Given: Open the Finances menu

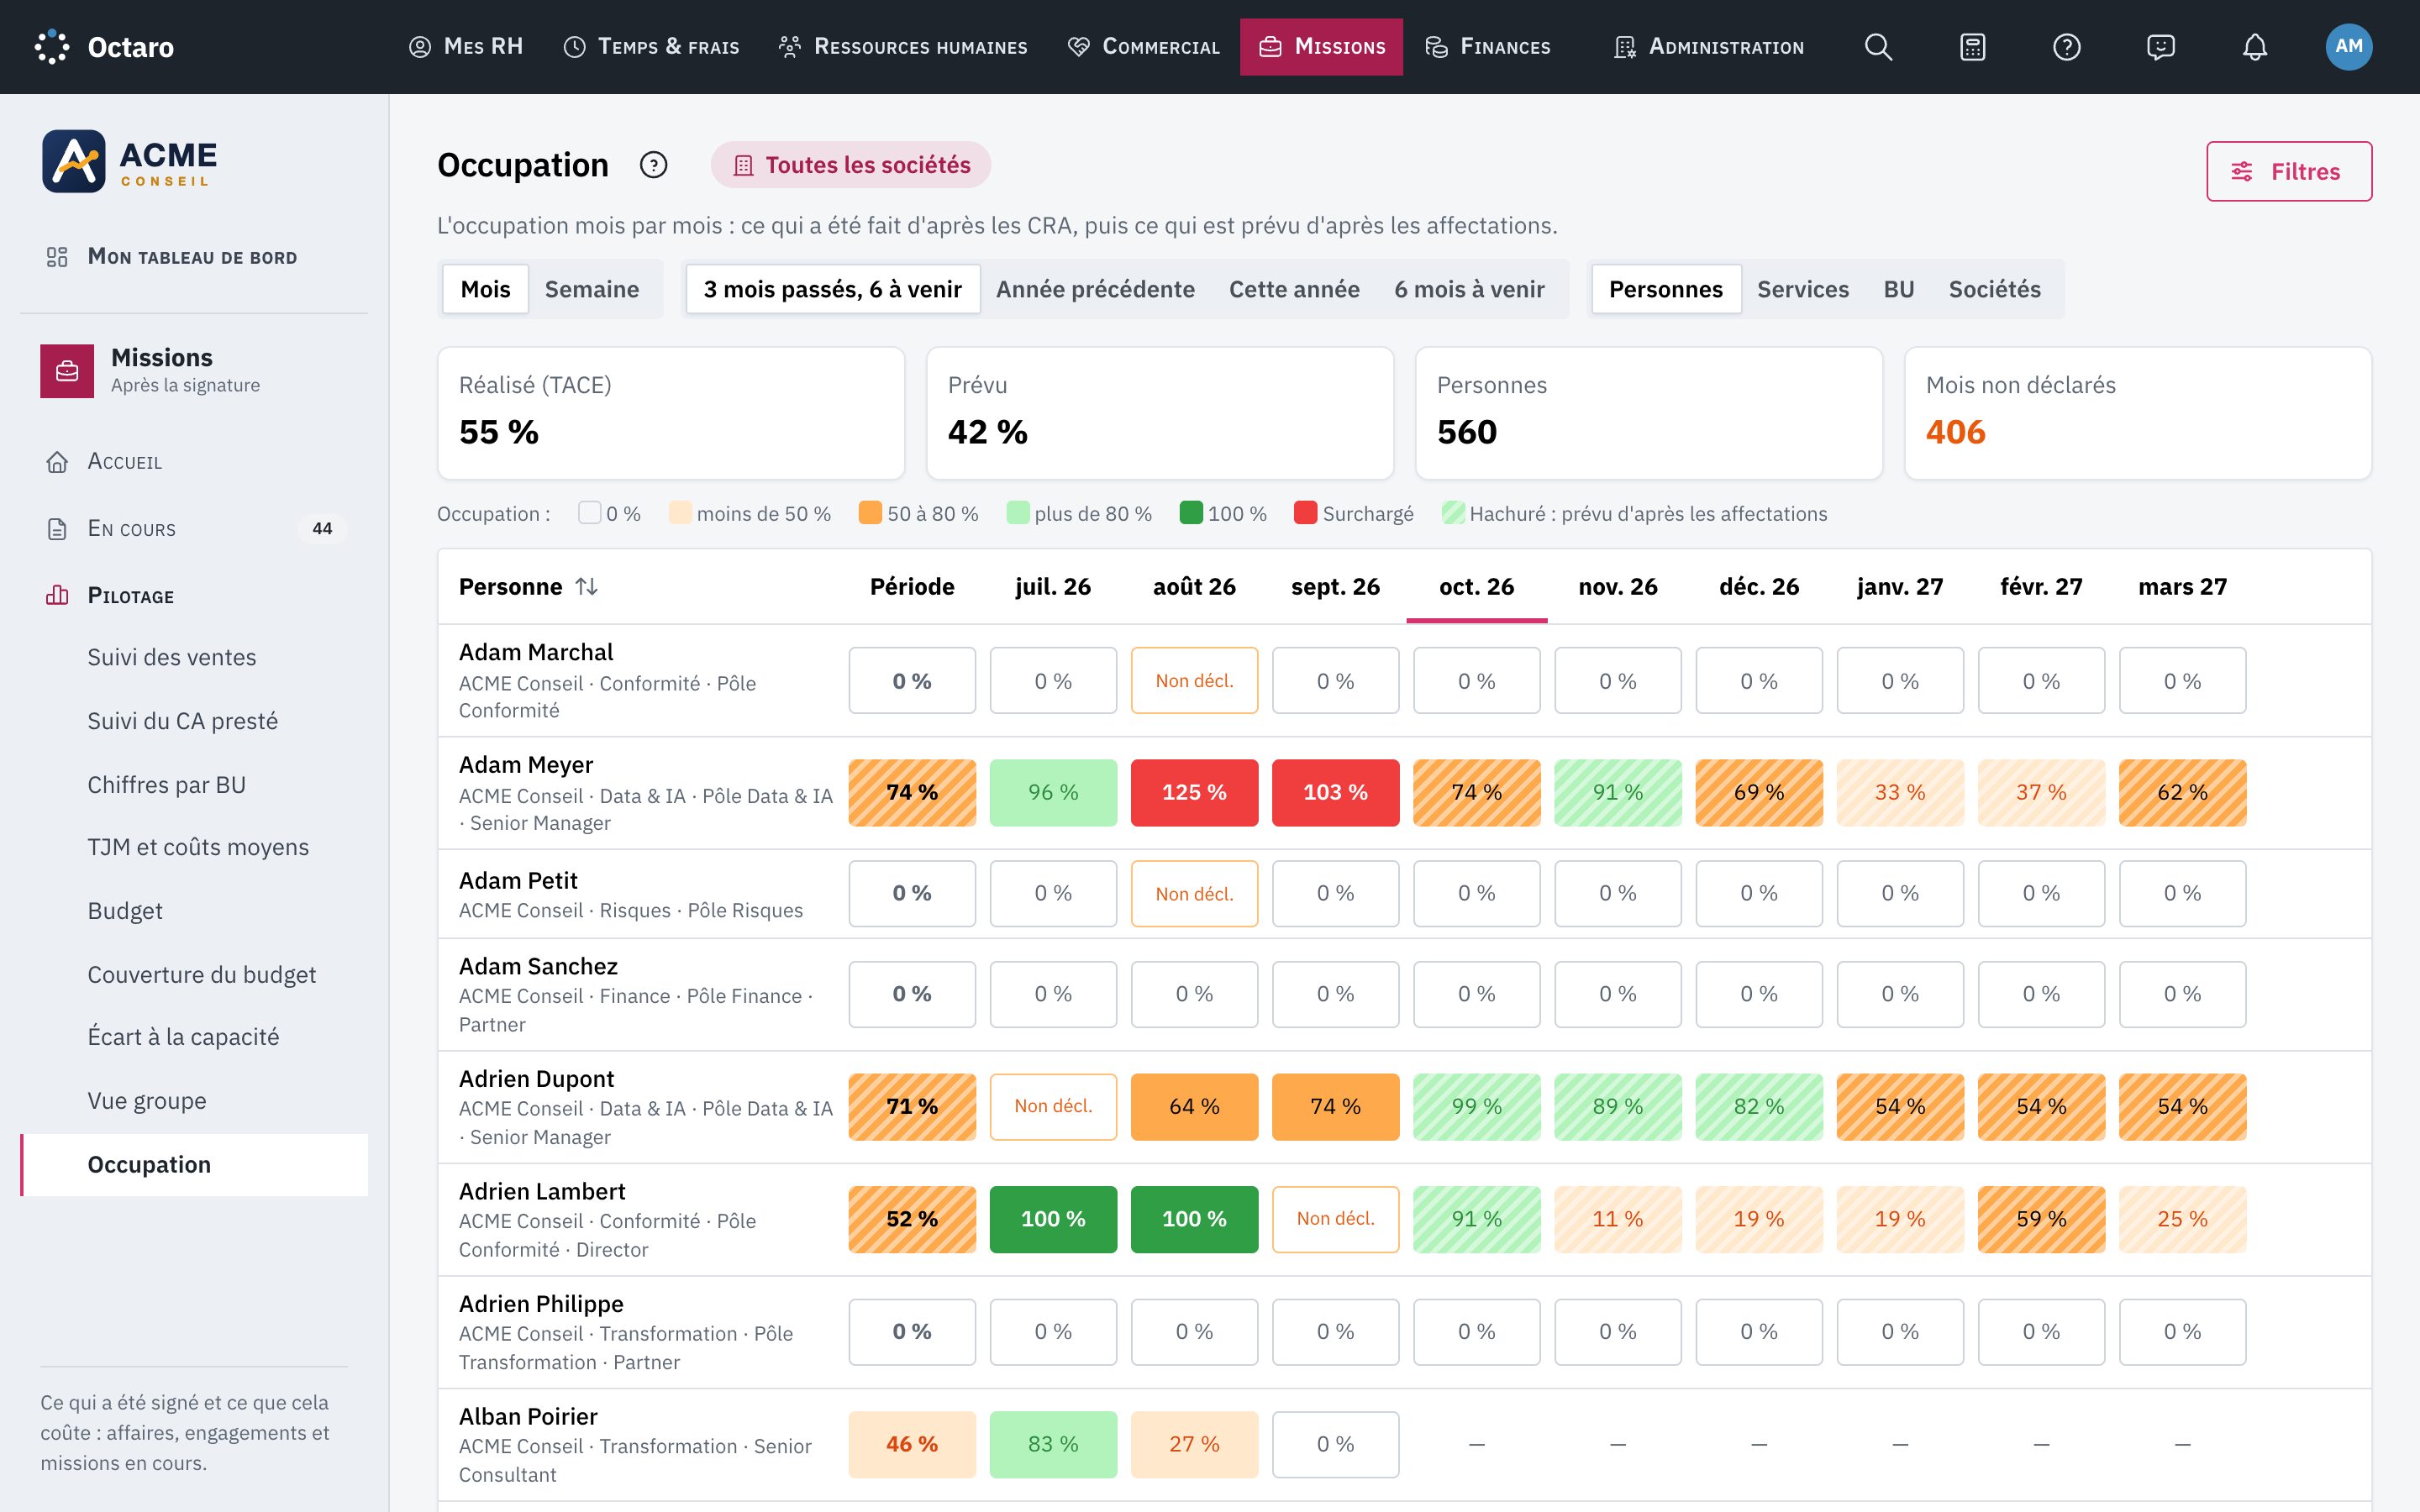Looking at the screenshot, I should pyautogui.click(x=1488, y=47).
